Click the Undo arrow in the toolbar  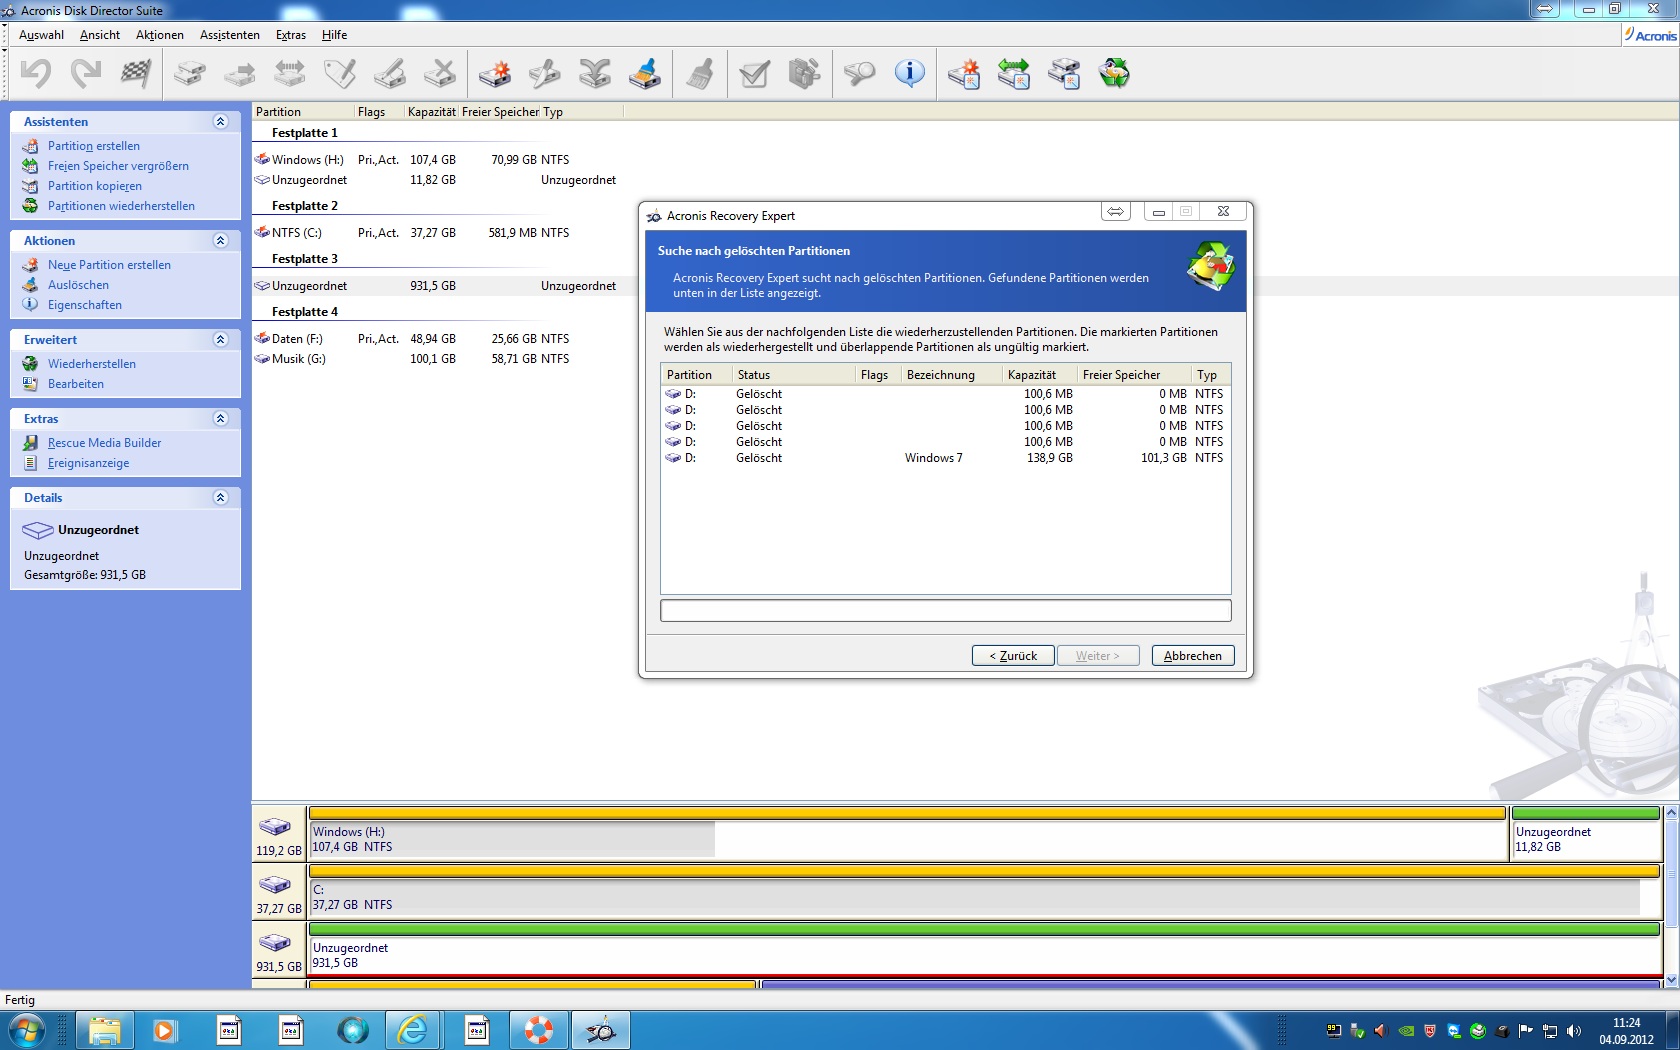36,73
